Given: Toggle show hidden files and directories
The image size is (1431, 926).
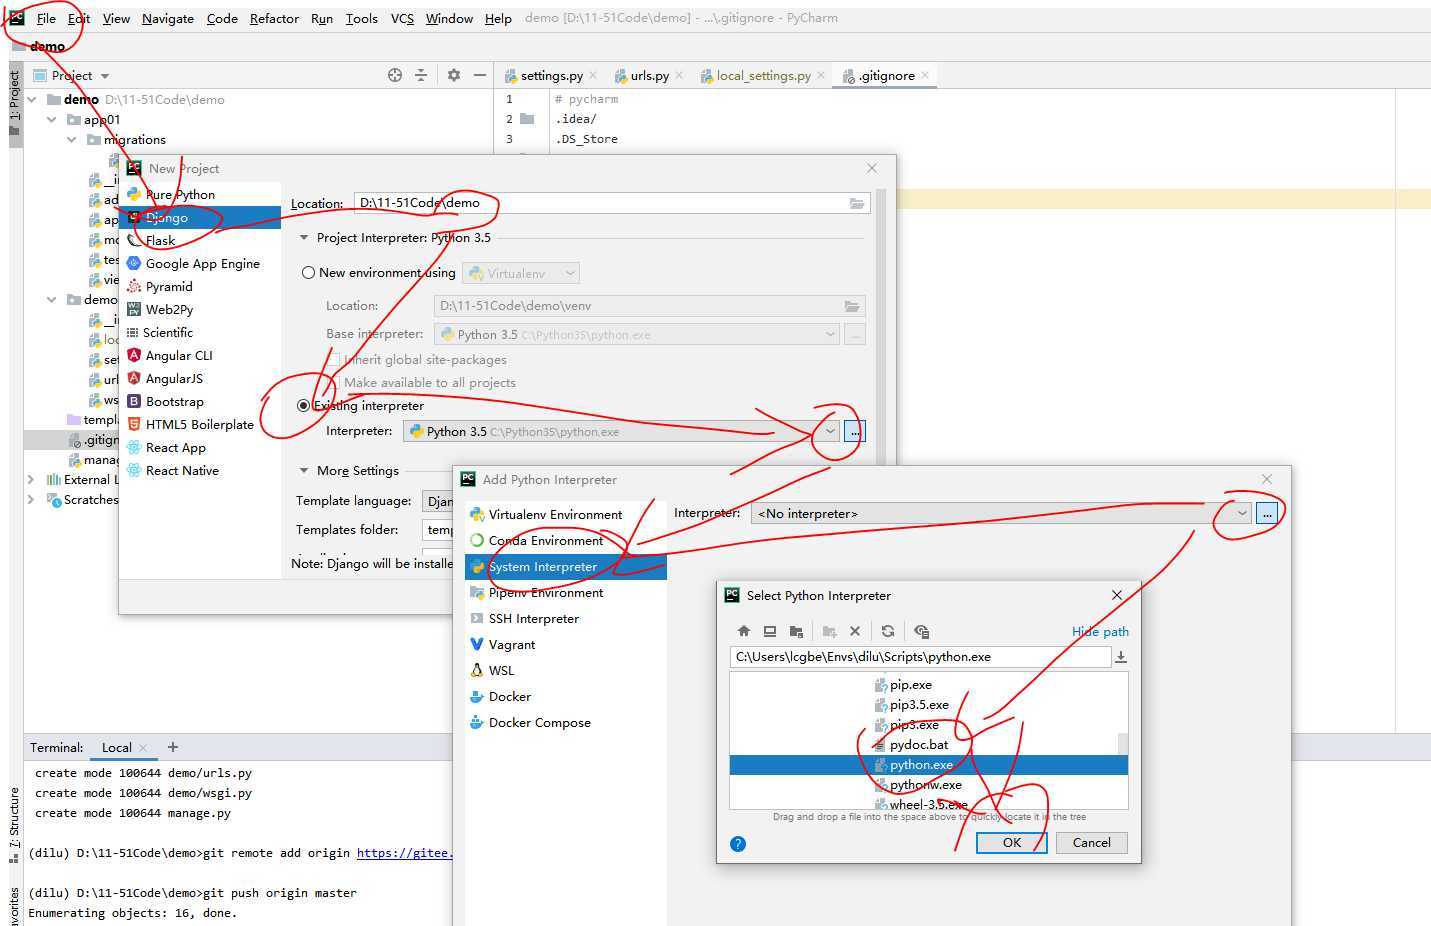Looking at the screenshot, I should point(921,631).
